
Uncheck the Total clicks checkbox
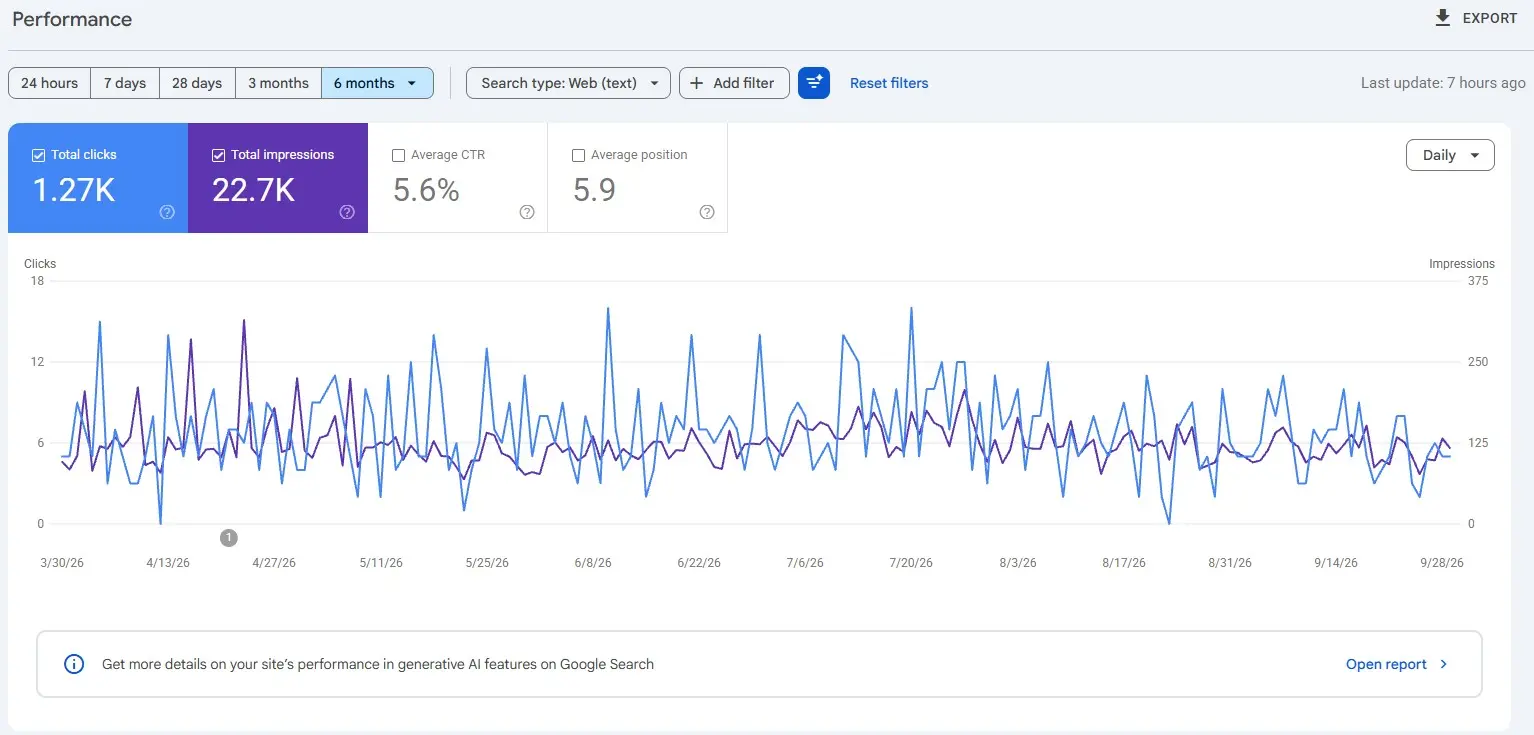[38, 155]
